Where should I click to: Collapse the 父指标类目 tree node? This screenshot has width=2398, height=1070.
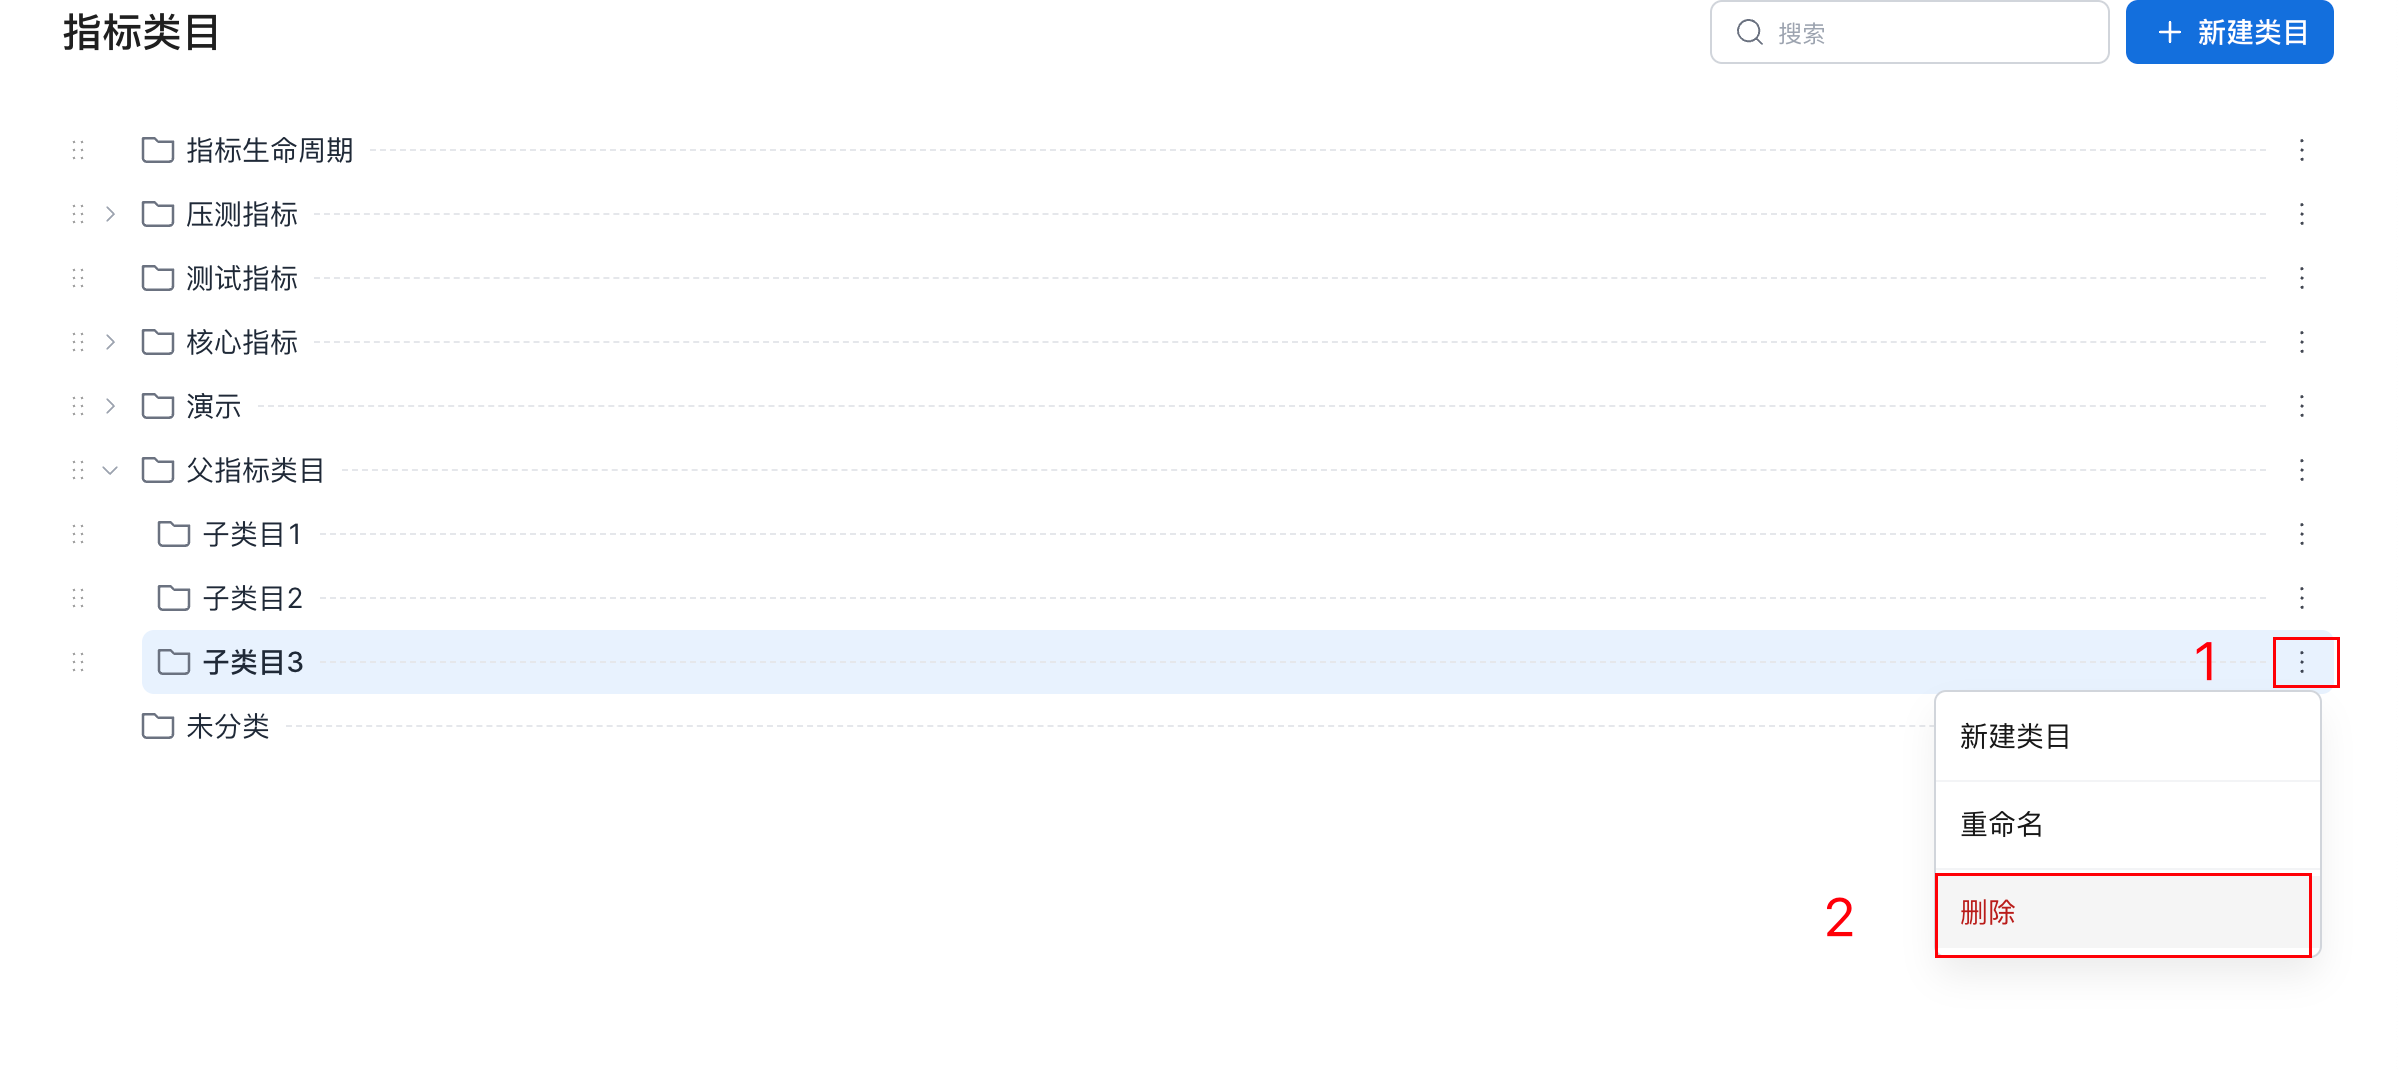pyautogui.click(x=110, y=470)
